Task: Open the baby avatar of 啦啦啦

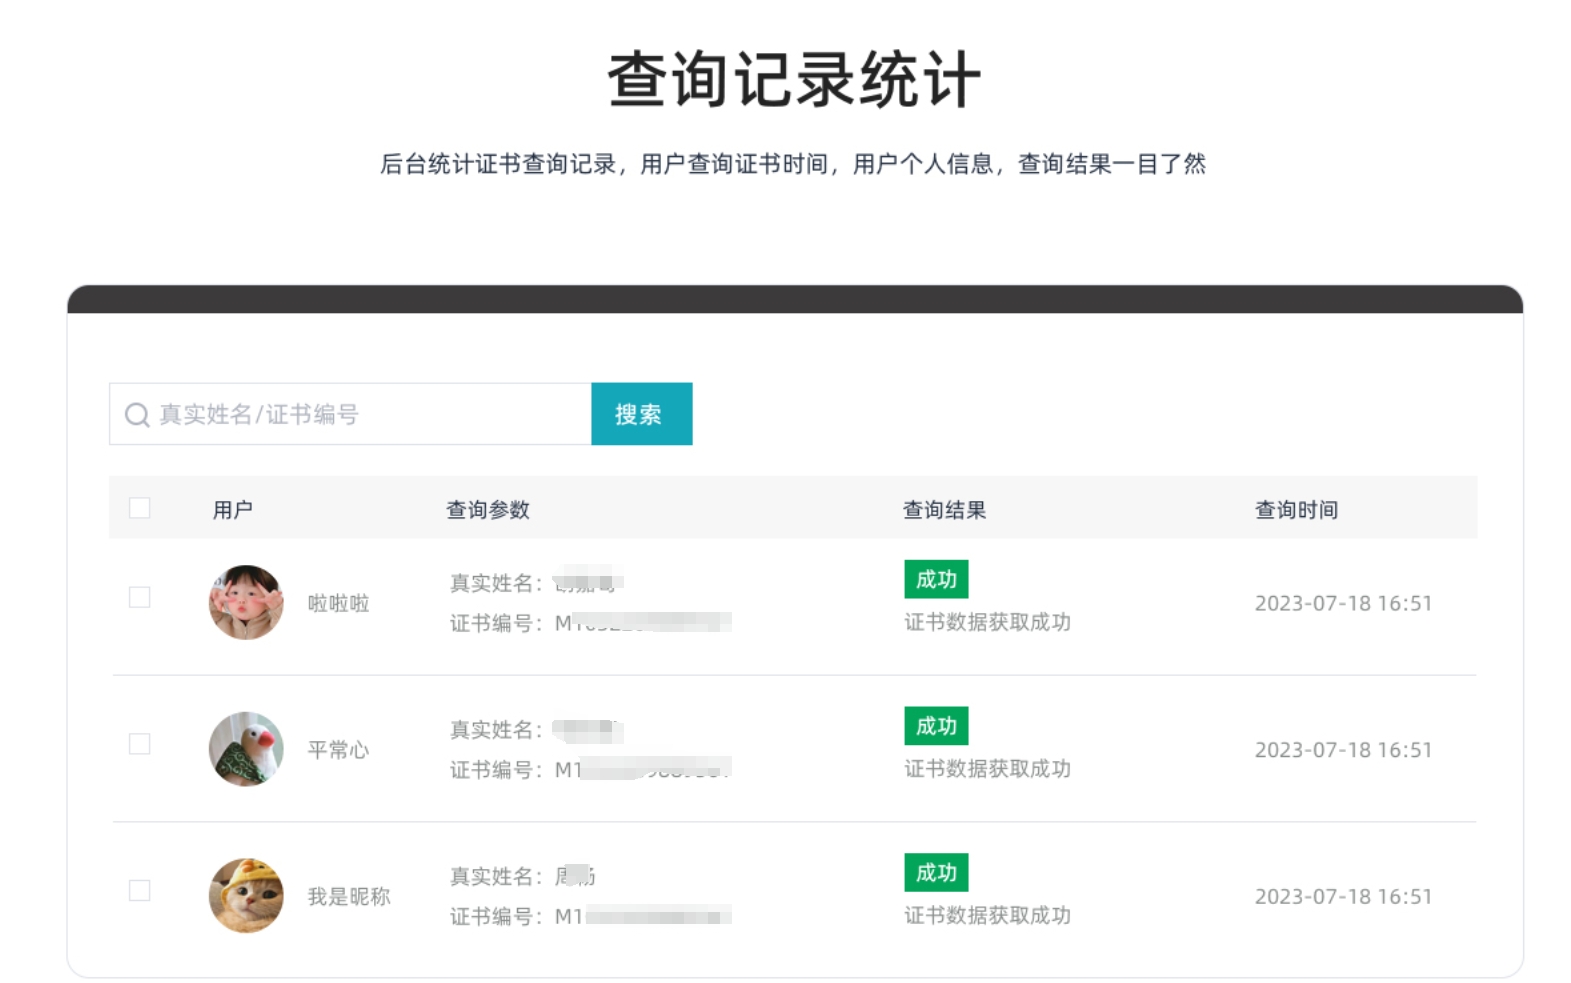Action: (246, 602)
